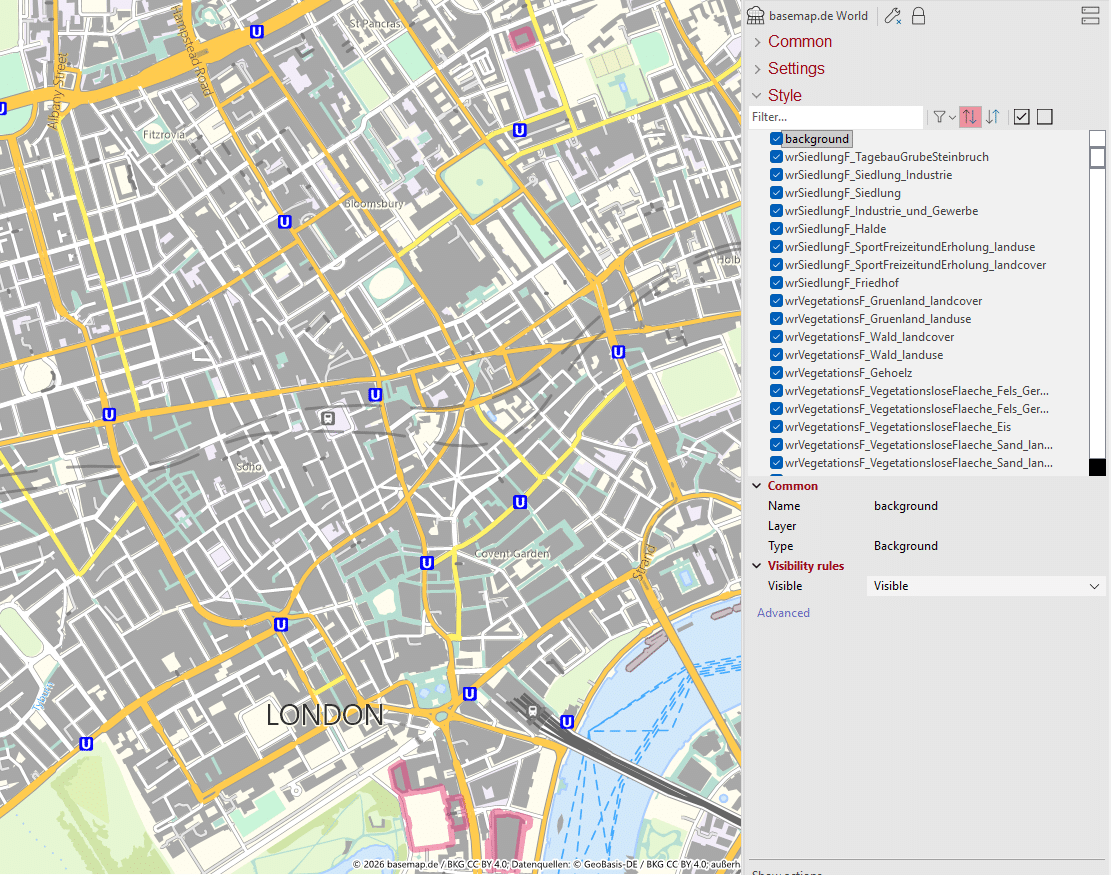Click the railway station icon north of Soho
The width and height of the screenshot is (1111, 875).
[x=327, y=418]
